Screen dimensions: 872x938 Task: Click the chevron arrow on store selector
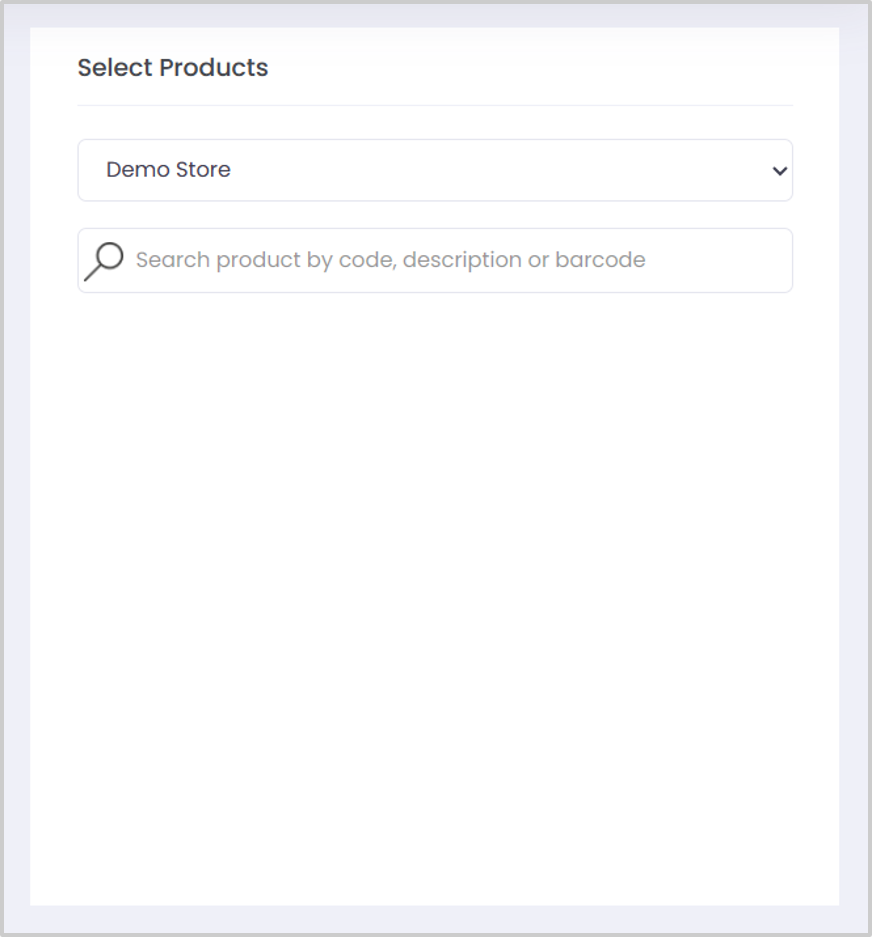tap(780, 171)
